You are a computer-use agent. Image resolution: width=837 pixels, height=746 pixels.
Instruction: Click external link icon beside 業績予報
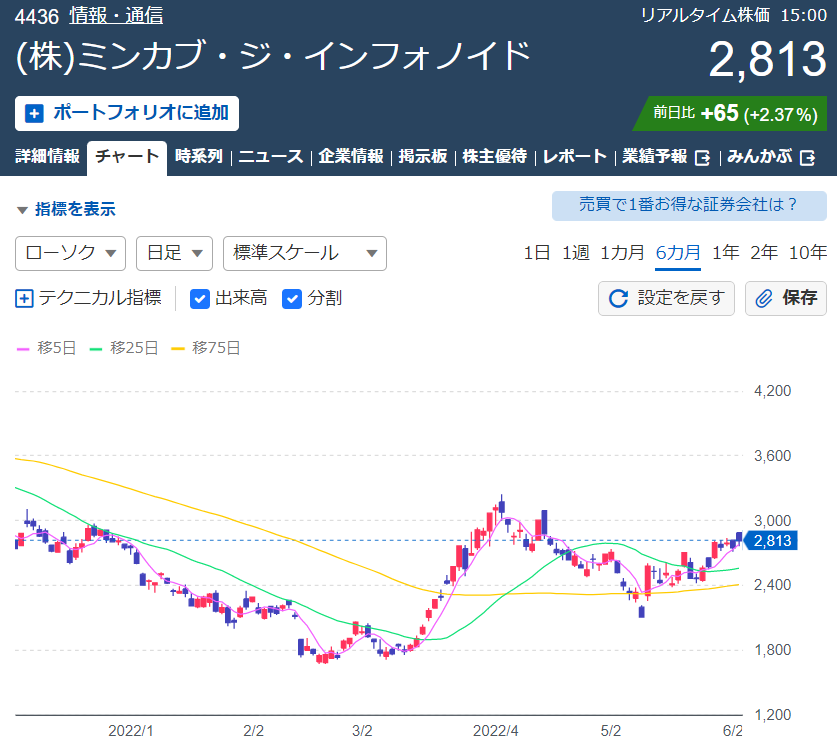[702, 157]
